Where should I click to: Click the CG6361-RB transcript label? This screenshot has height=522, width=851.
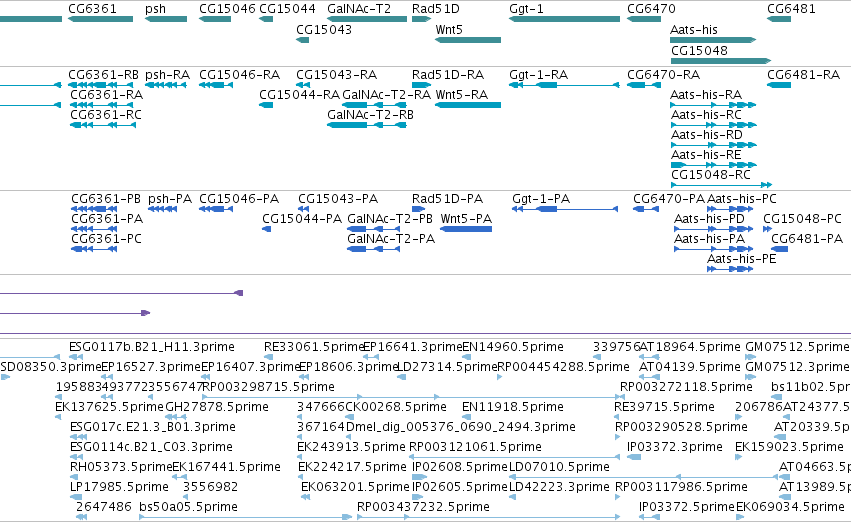103,74
